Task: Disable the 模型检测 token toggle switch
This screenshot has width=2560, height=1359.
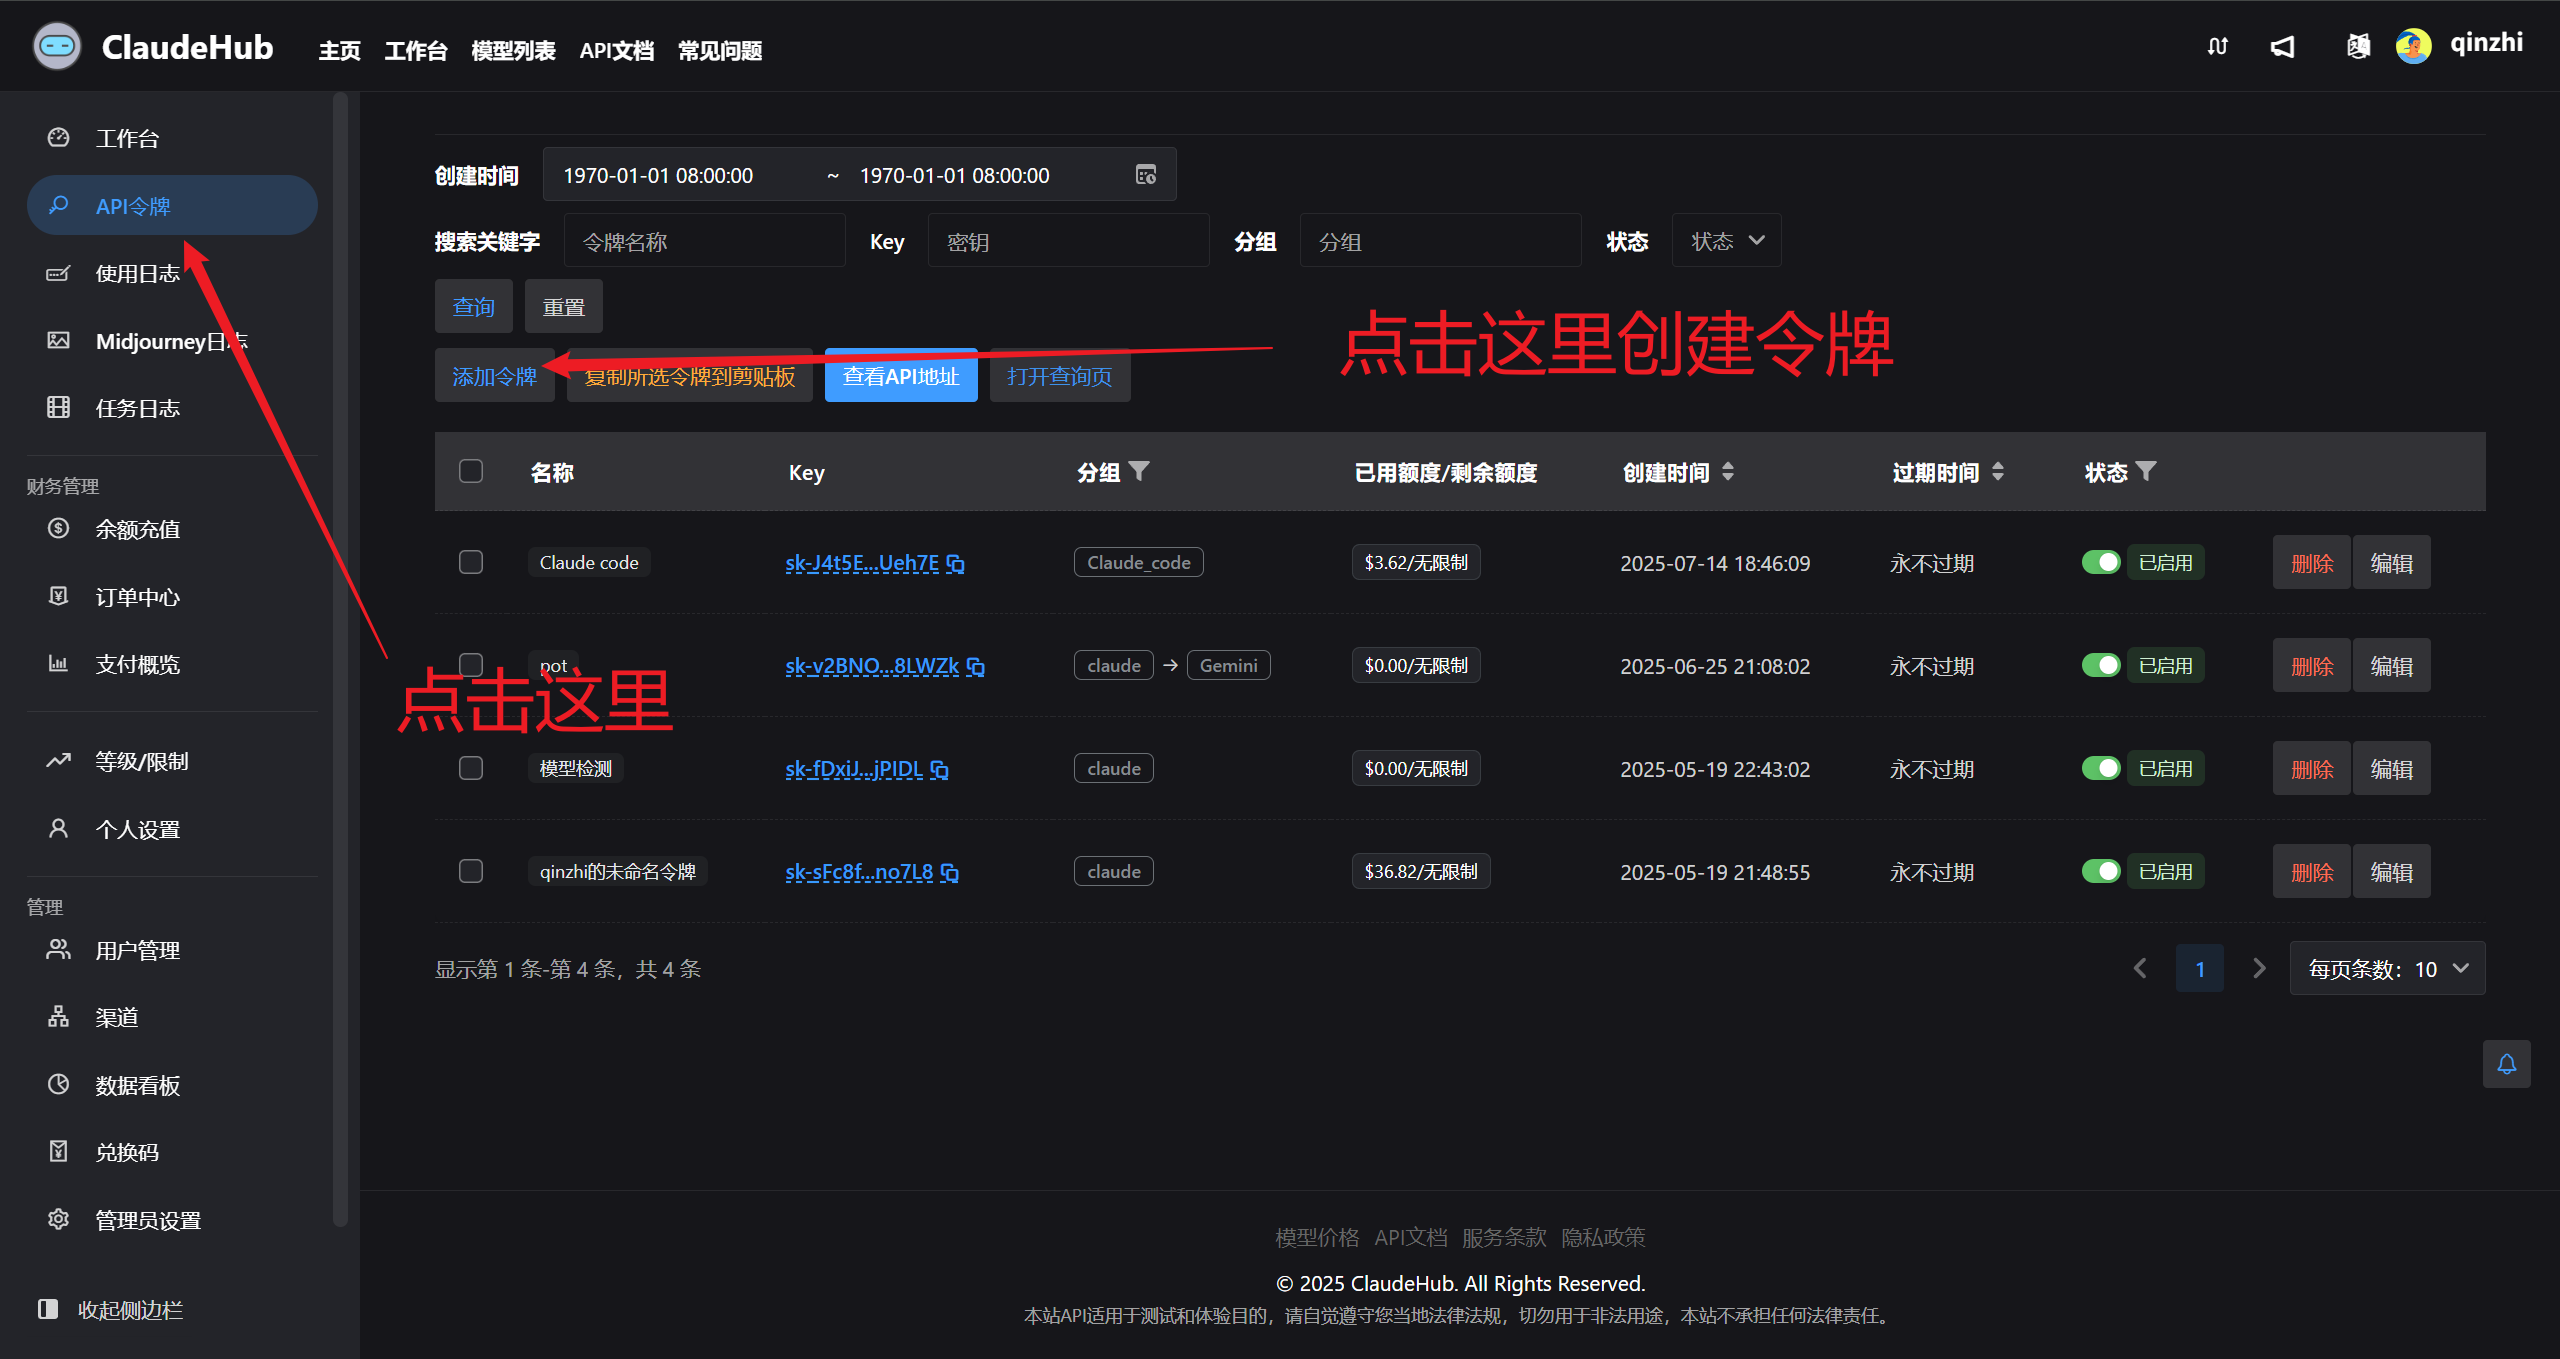Action: point(2101,768)
